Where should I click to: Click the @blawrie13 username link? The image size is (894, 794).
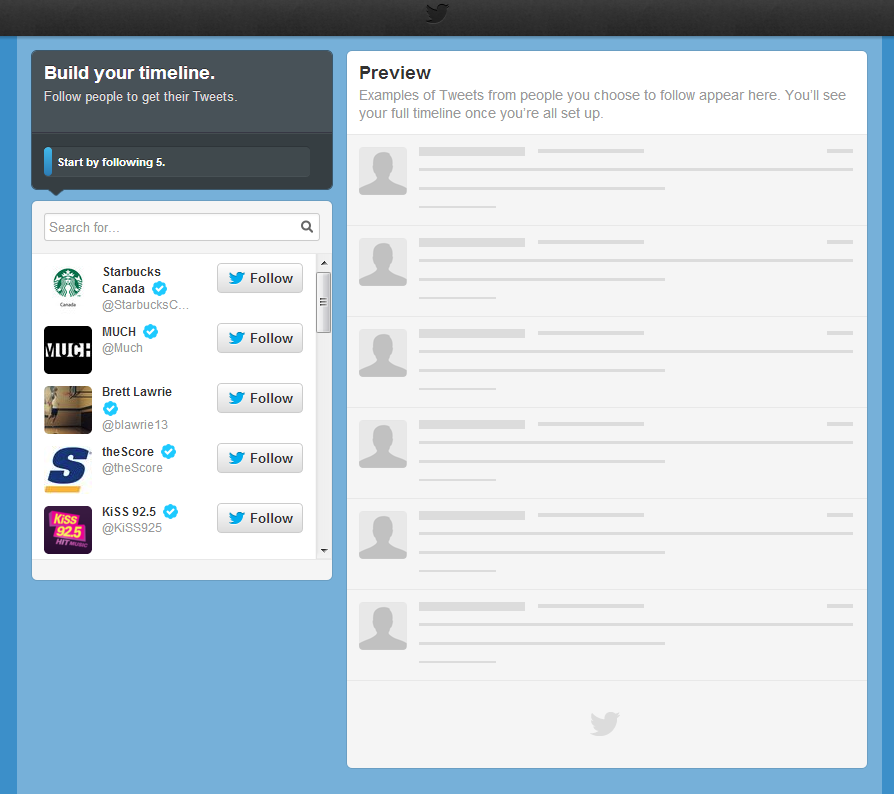(x=134, y=424)
